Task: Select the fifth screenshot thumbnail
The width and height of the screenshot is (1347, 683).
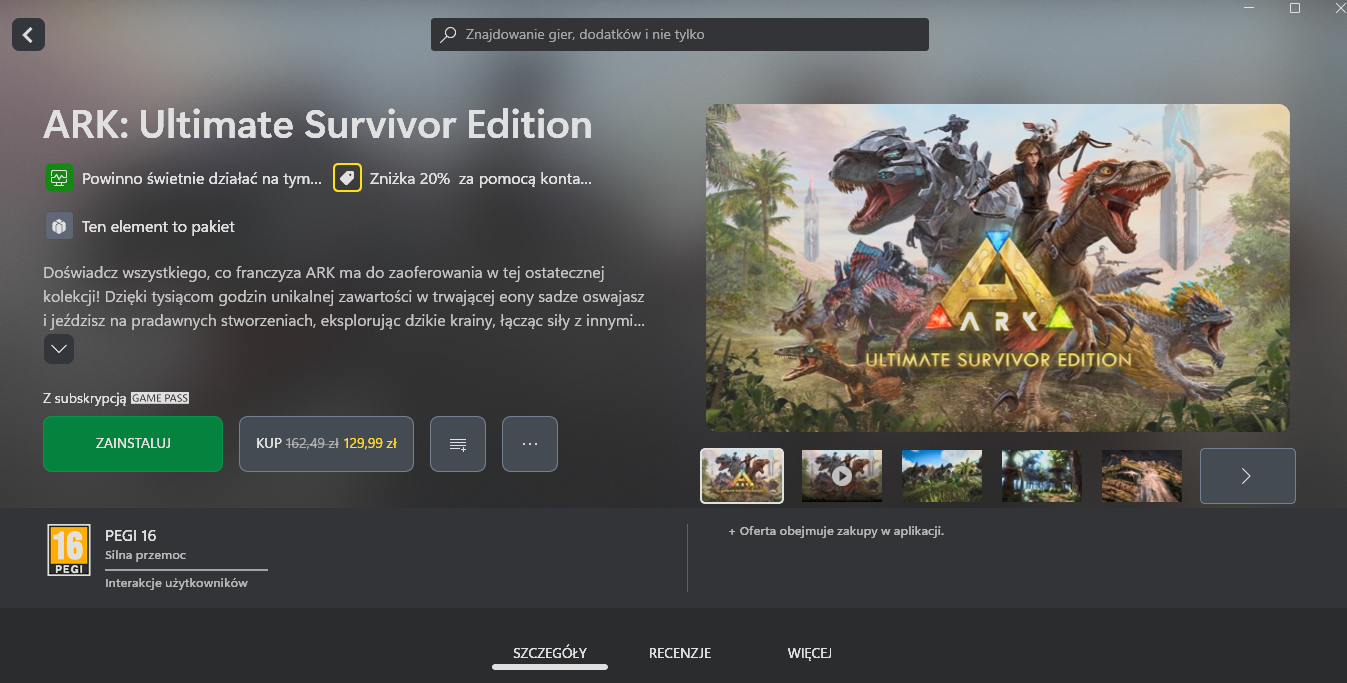Action: click(1142, 476)
